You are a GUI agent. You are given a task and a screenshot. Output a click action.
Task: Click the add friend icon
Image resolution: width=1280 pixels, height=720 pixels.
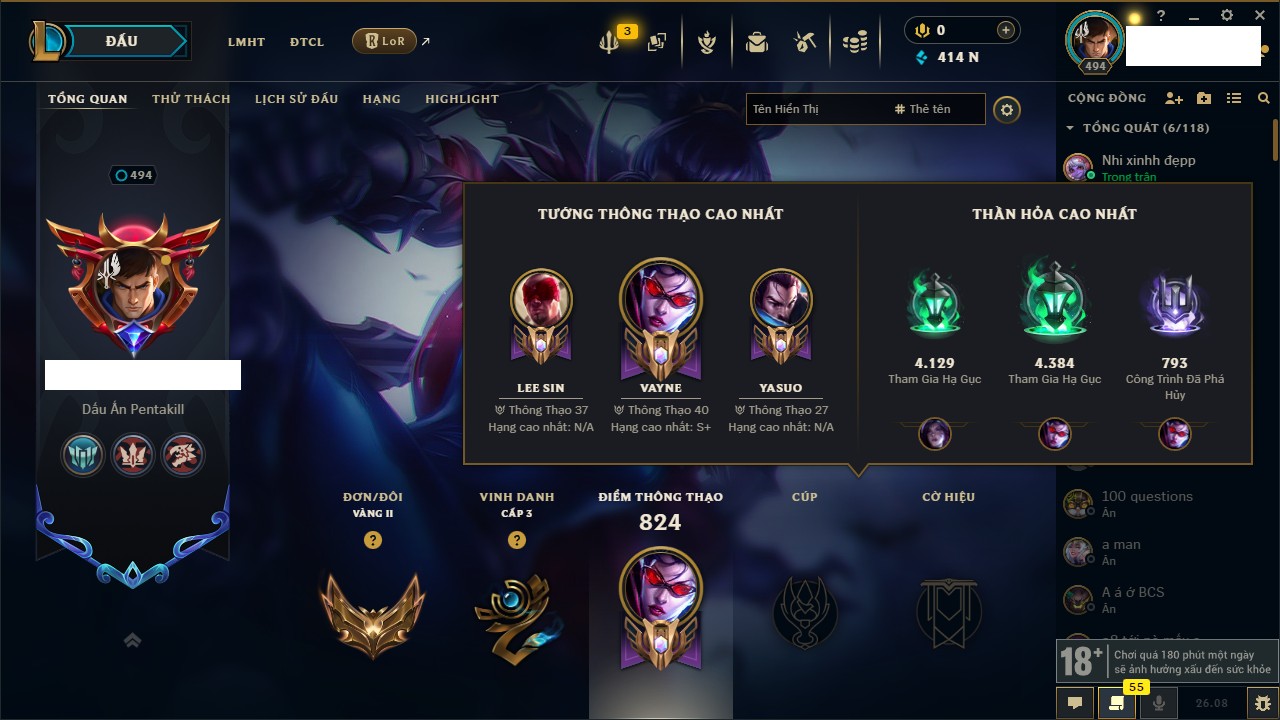click(x=1174, y=98)
